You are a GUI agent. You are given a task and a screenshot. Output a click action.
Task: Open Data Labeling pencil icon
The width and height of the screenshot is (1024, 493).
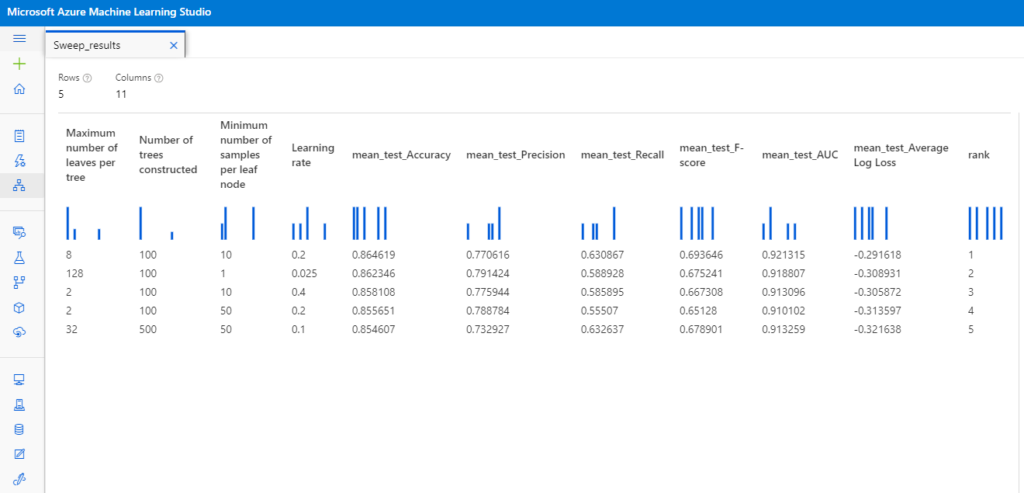pos(20,454)
